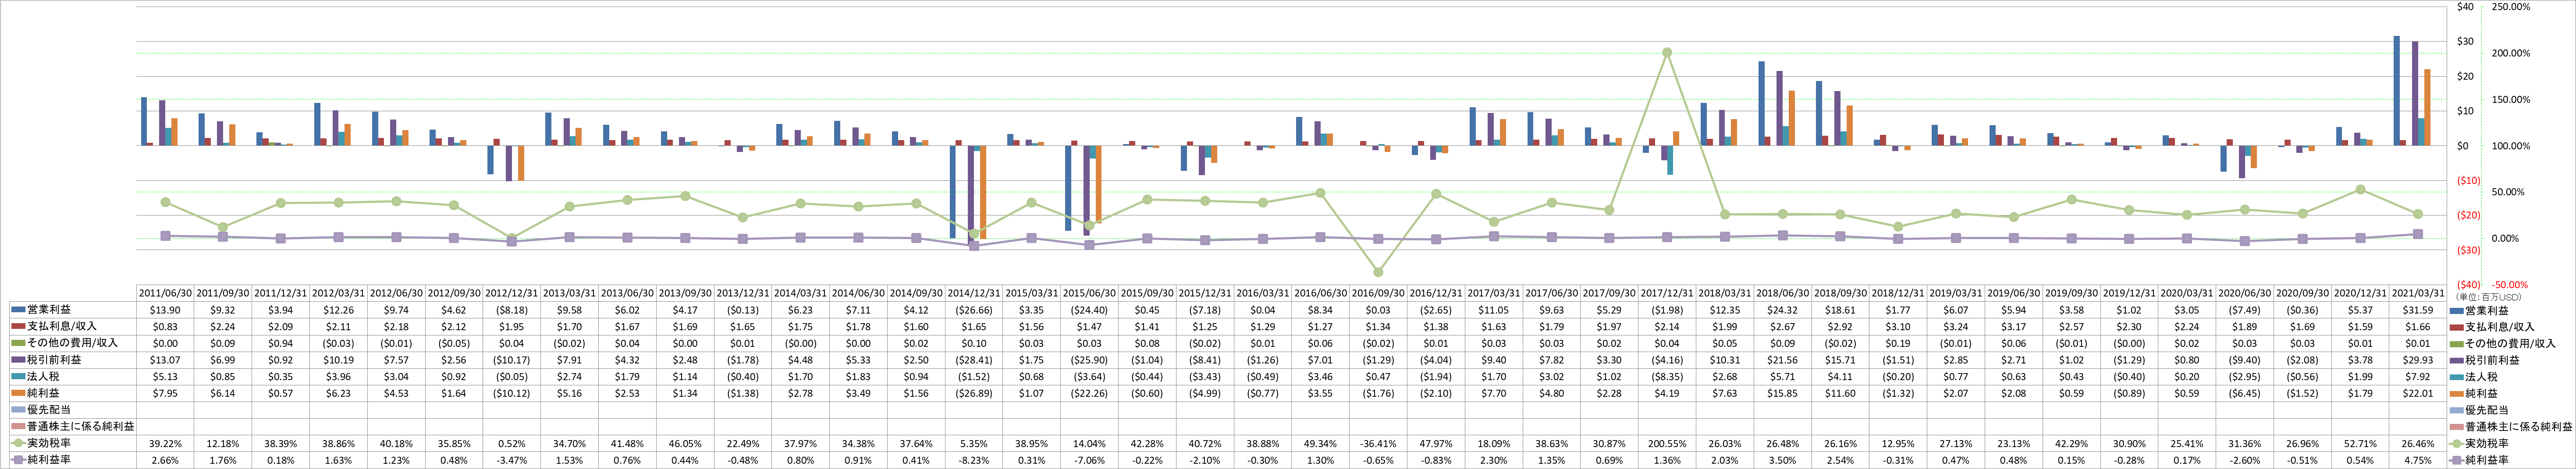This screenshot has width=2576, height=469.
Task: Click the lowest green tax rate marker for 2016/09/30
Action: pyautogui.click(x=1378, y=272)
